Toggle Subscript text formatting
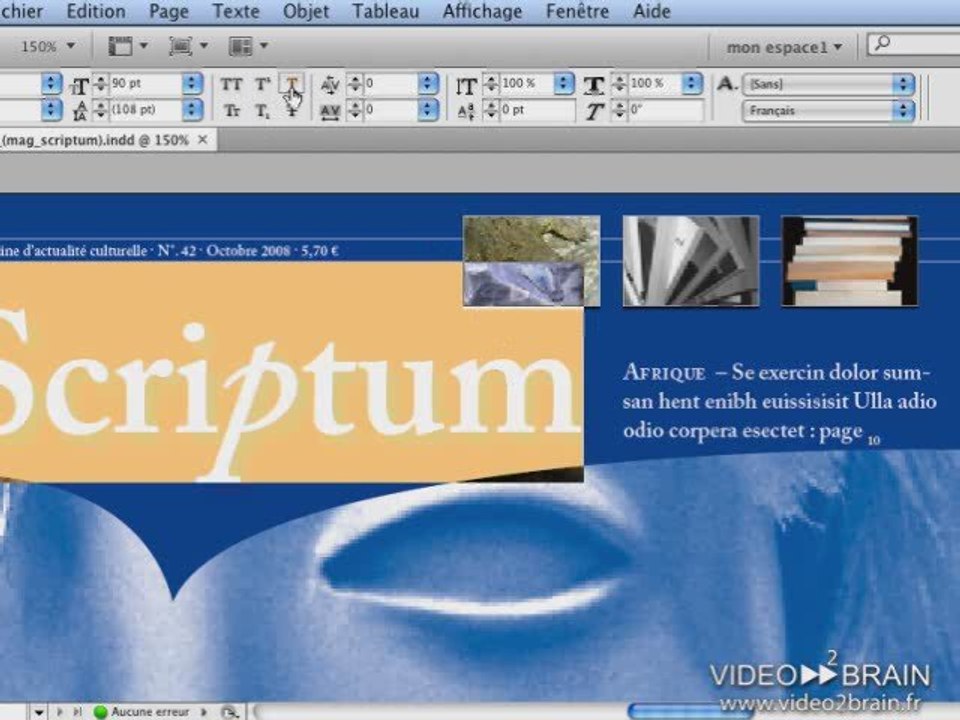This screenshot has height=720, width=960. tap(263, 111)
